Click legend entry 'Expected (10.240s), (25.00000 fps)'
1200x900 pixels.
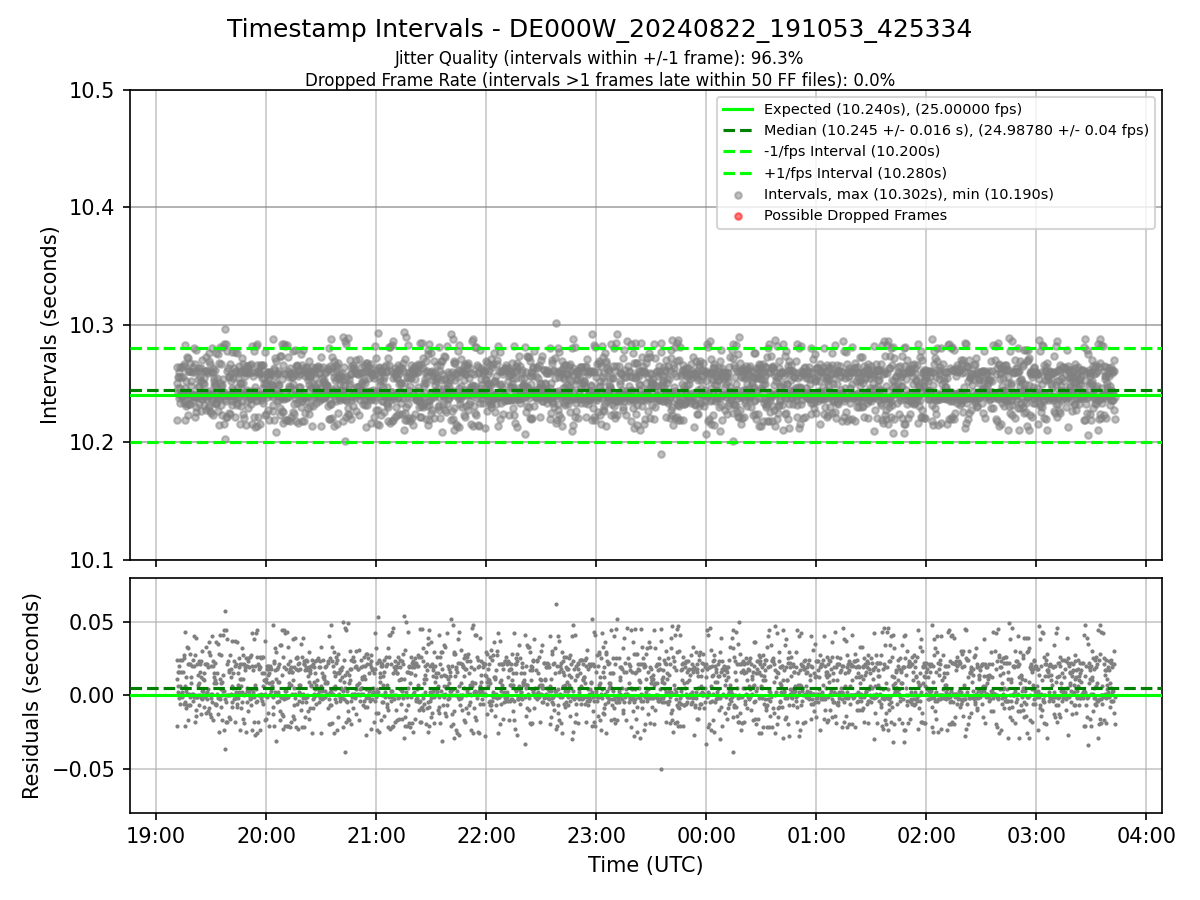(x=893, y=109)
